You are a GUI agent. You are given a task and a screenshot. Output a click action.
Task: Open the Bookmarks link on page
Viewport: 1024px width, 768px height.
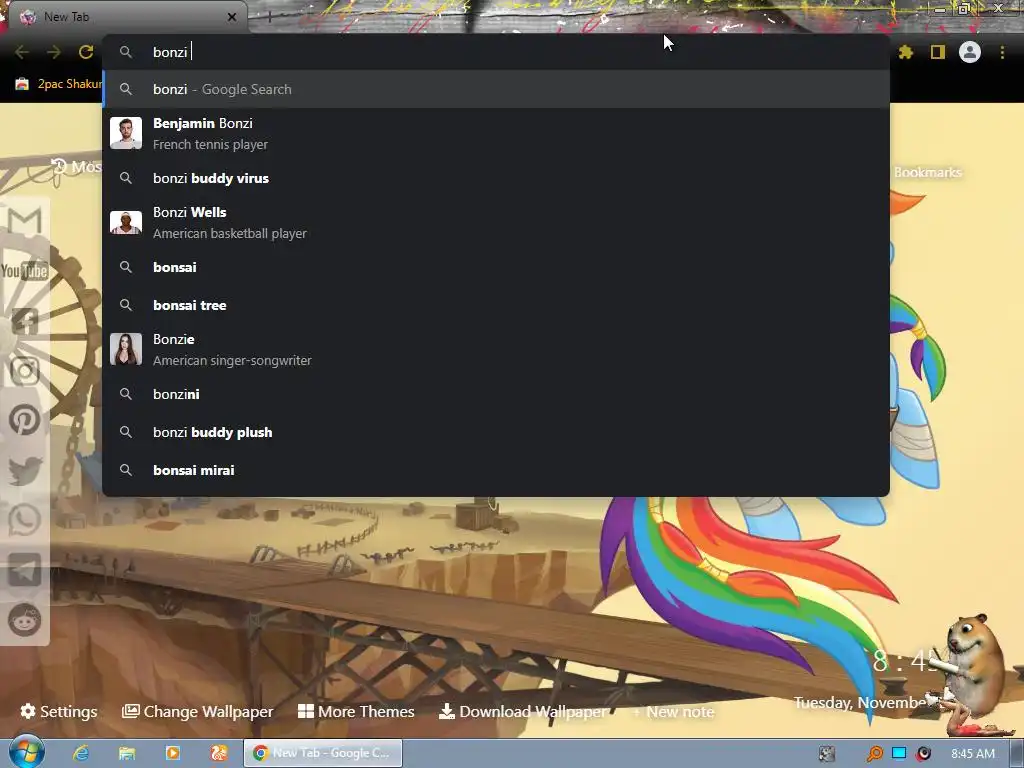coord(927,172)
